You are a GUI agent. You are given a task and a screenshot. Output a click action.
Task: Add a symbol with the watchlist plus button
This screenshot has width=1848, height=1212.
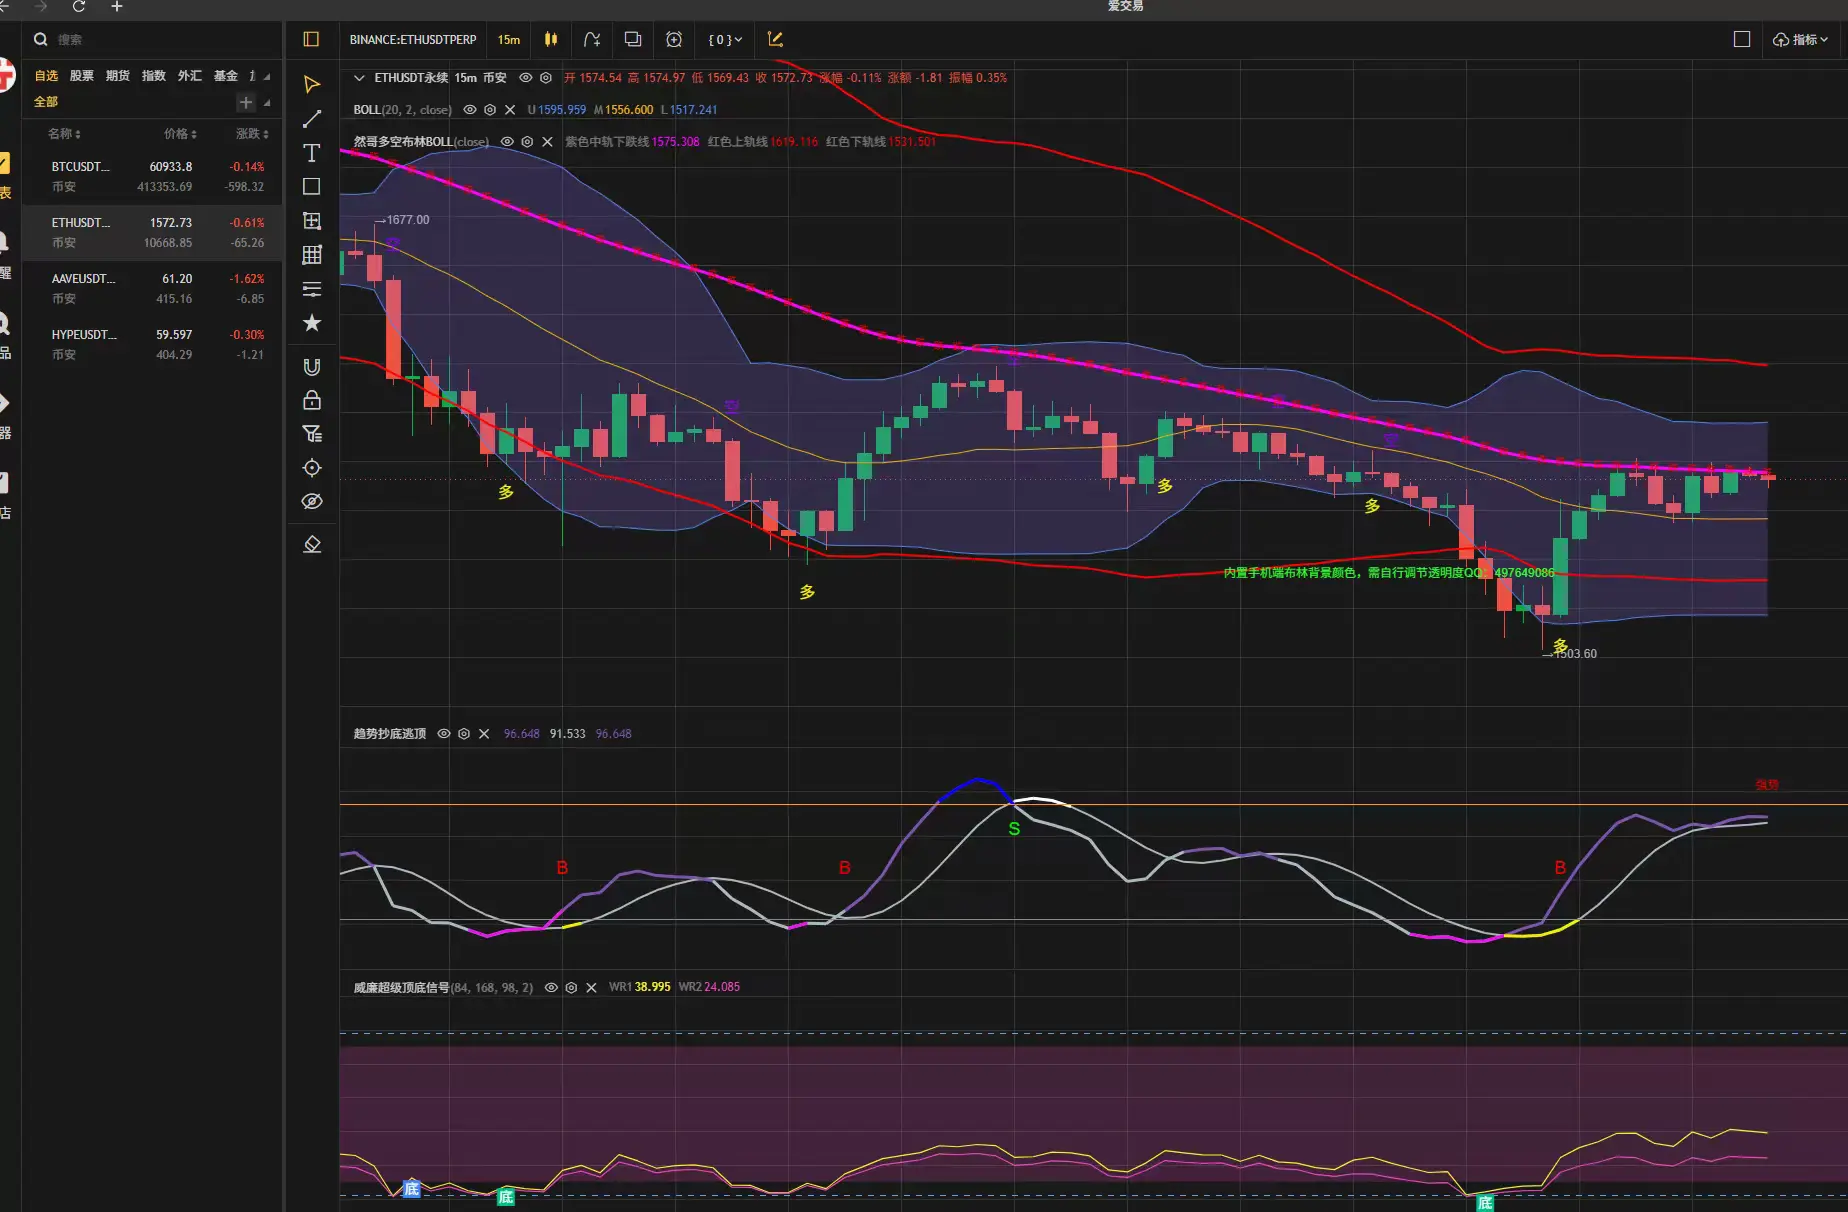[x=246, y=102]
